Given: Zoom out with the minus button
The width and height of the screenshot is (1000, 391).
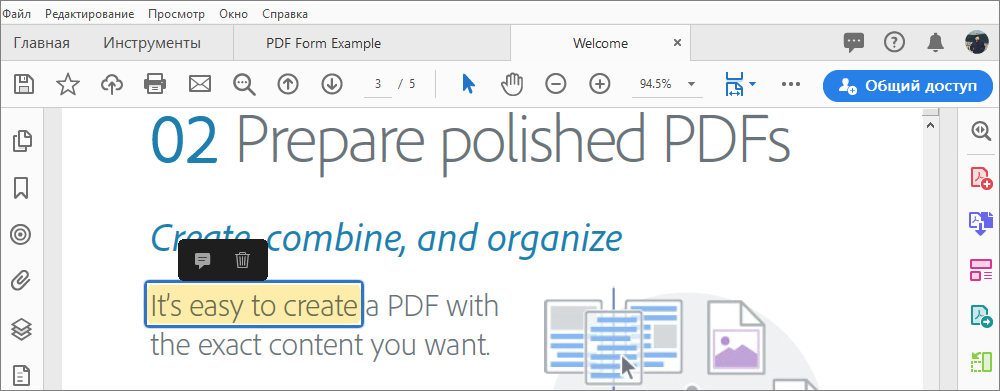Looking at the screenshot, I should point(555,84).
